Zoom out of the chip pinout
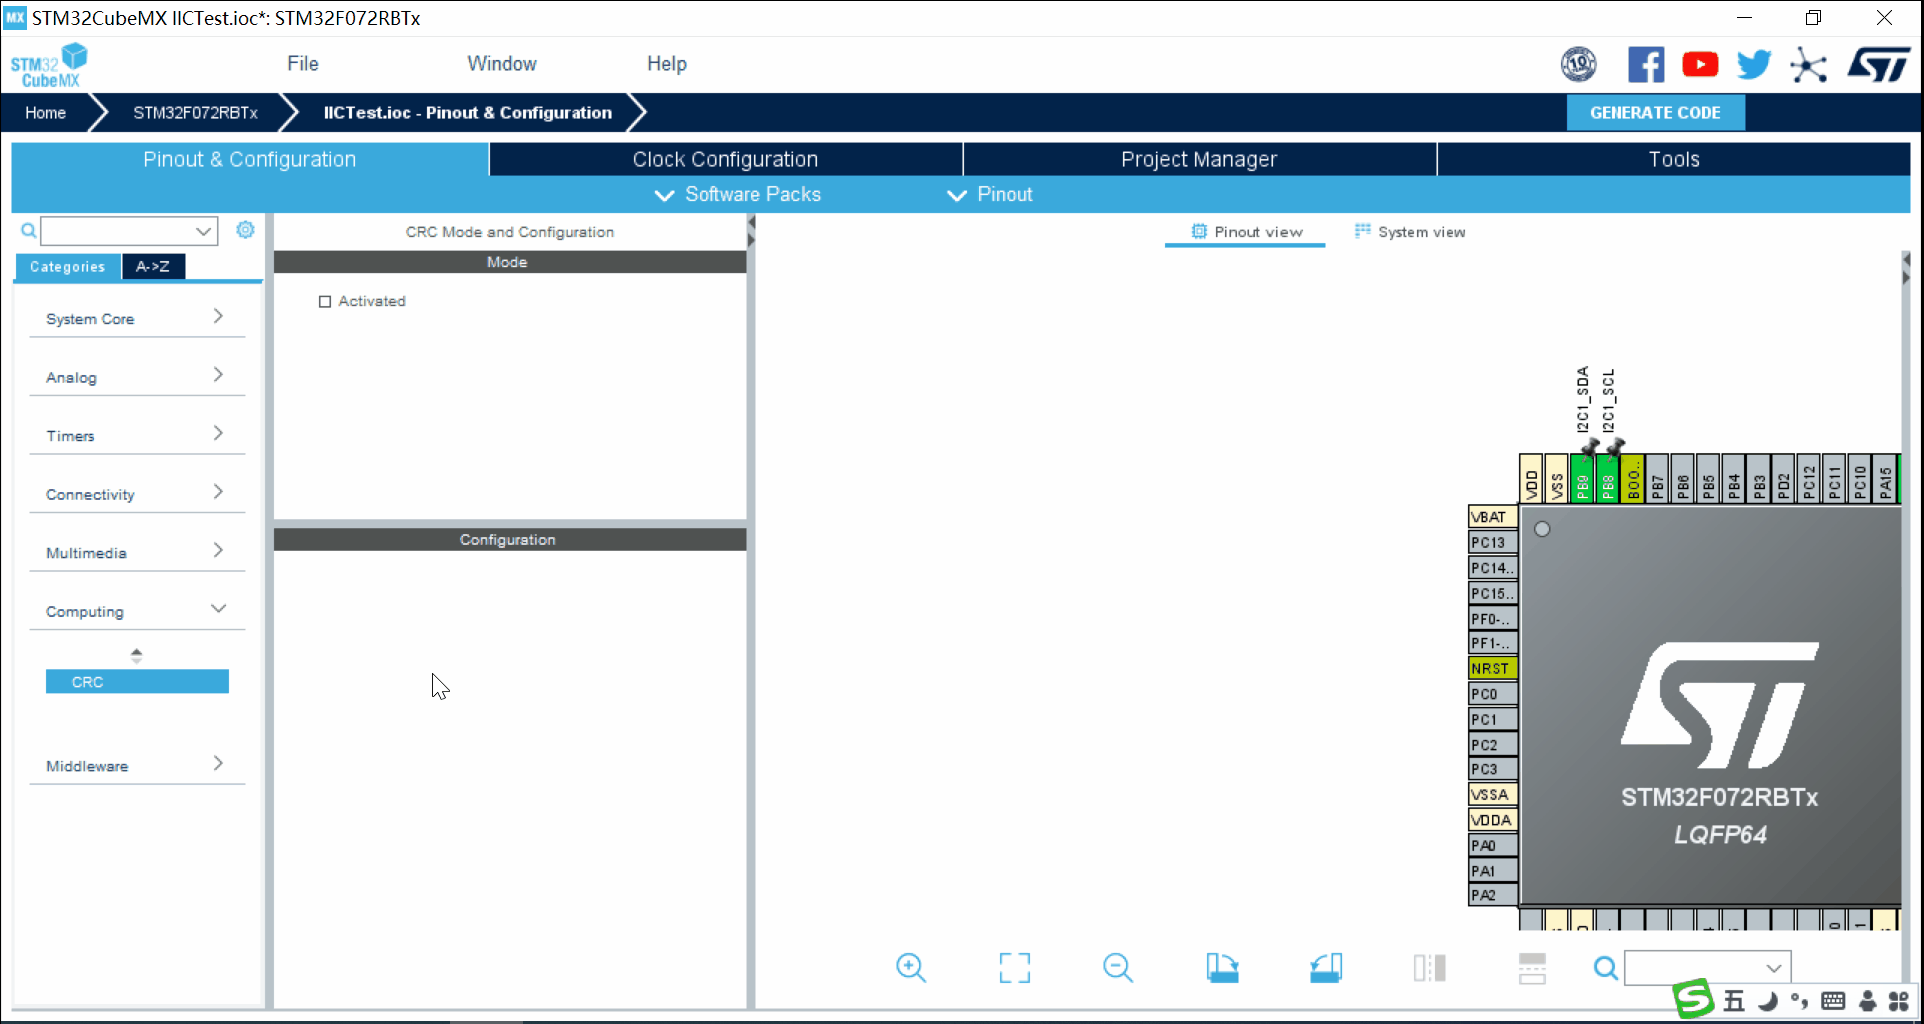This screenshot has width=1924, height=1024. coord(1118,967)
